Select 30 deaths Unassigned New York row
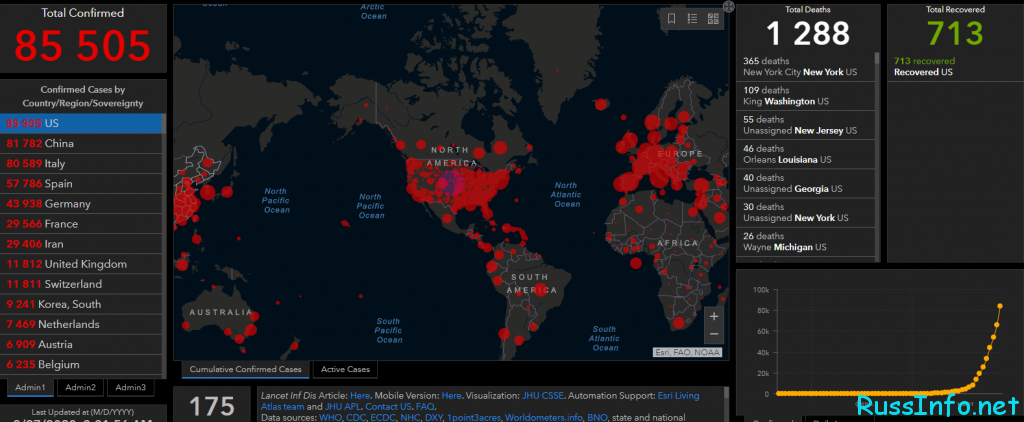The width and height of the screenshot is (1024, 422). tap(805, 212)
